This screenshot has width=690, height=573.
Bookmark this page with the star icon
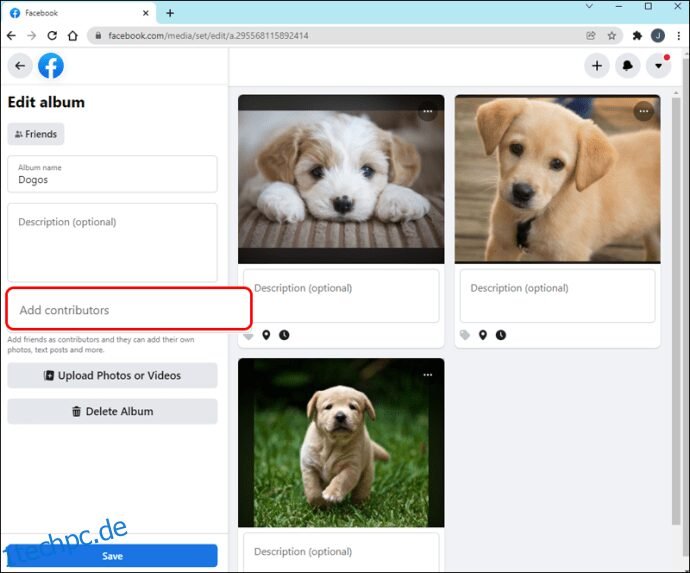coord(612,36)
